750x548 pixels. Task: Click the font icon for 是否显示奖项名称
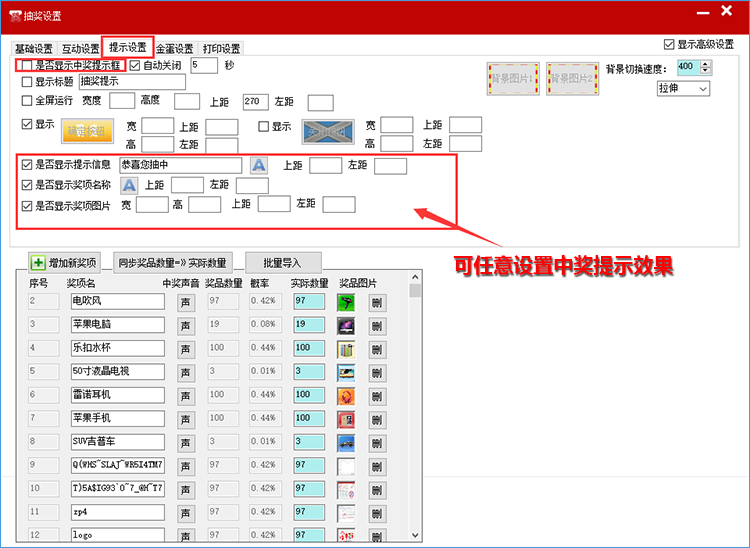click(129, 185)
